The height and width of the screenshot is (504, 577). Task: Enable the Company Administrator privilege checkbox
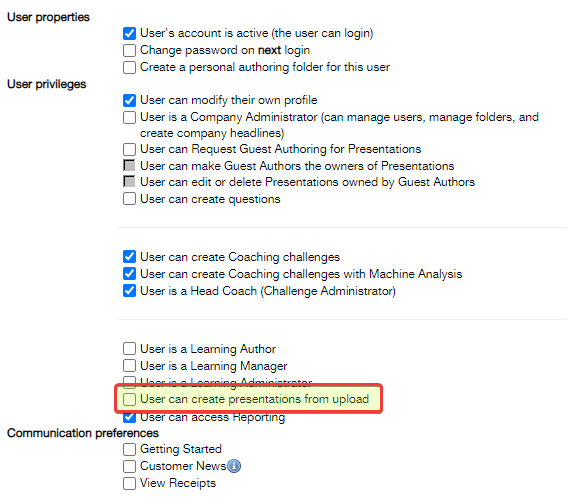tap(129, 117)
